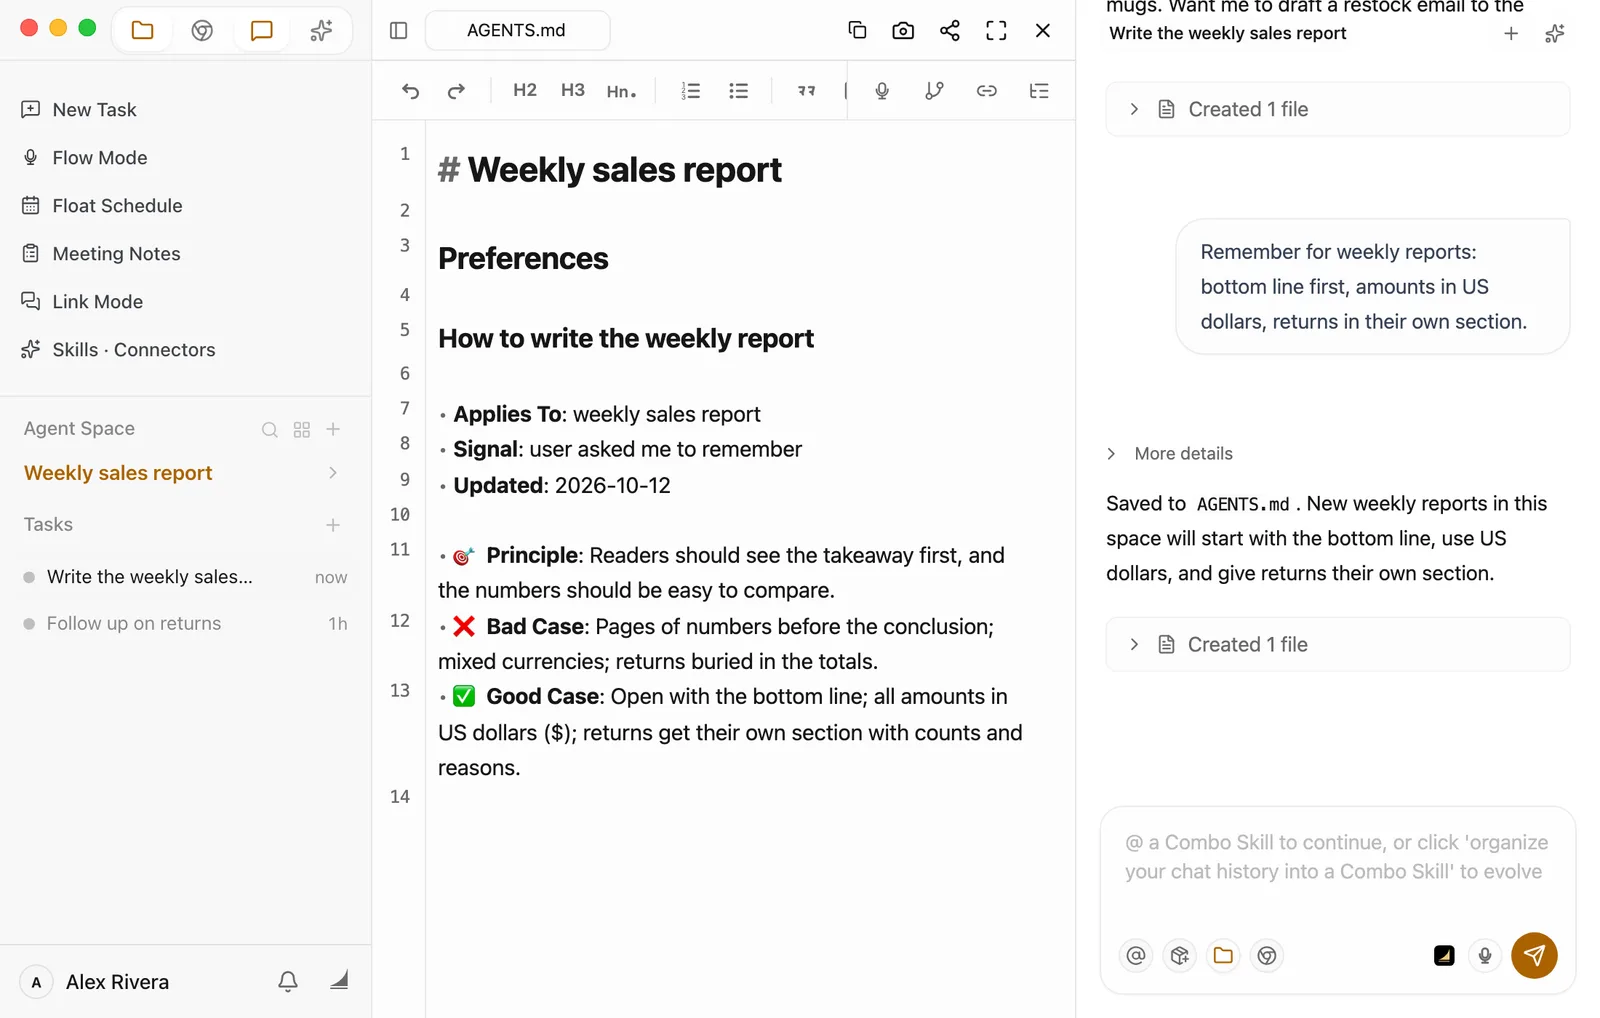
Task: Enter fullscreen for the editor
Action: pyautogui.click(x=996, y=30)
